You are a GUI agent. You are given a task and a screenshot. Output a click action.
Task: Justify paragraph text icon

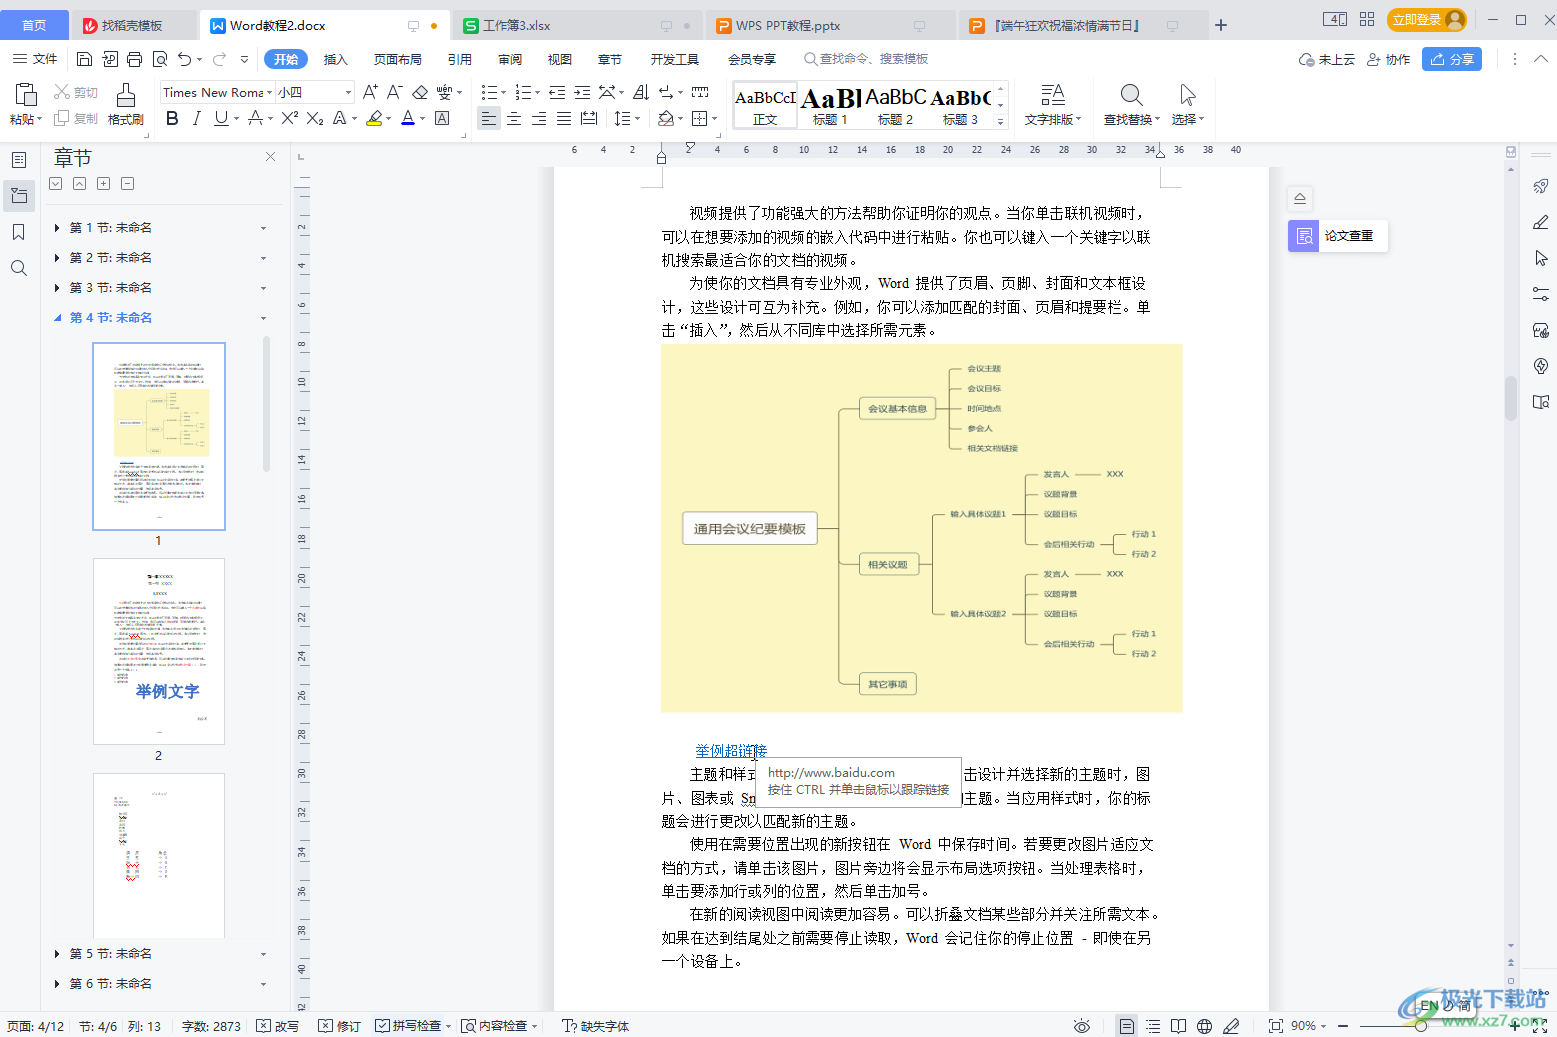pos(564,118)
